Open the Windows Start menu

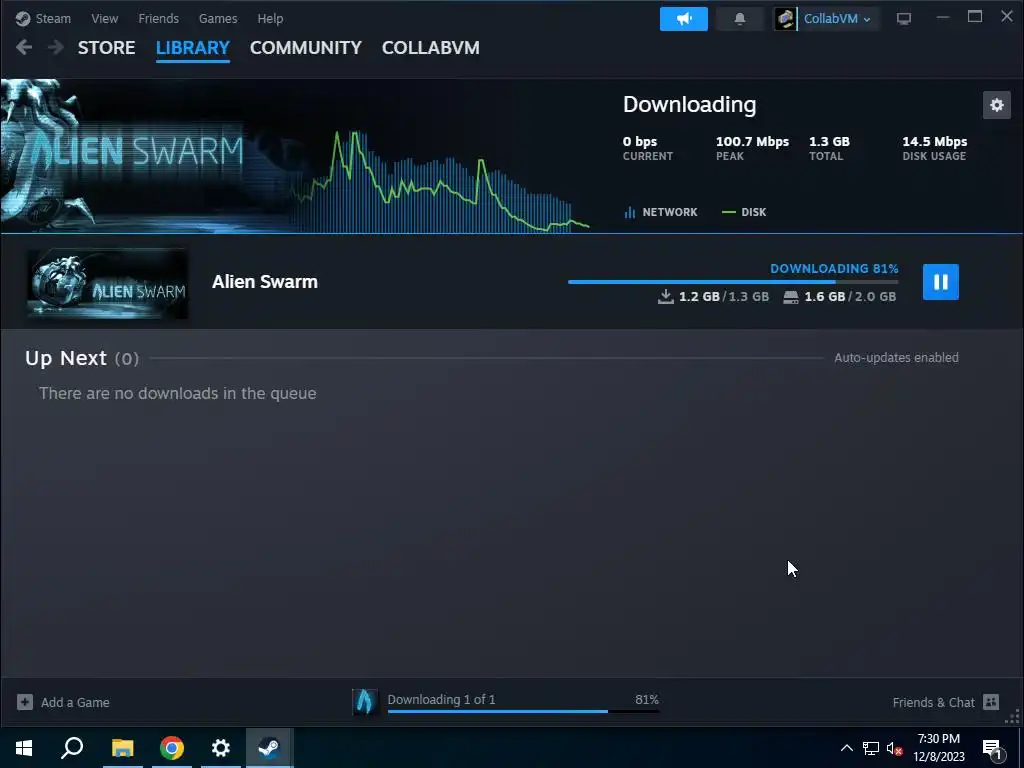click(24, 748)
